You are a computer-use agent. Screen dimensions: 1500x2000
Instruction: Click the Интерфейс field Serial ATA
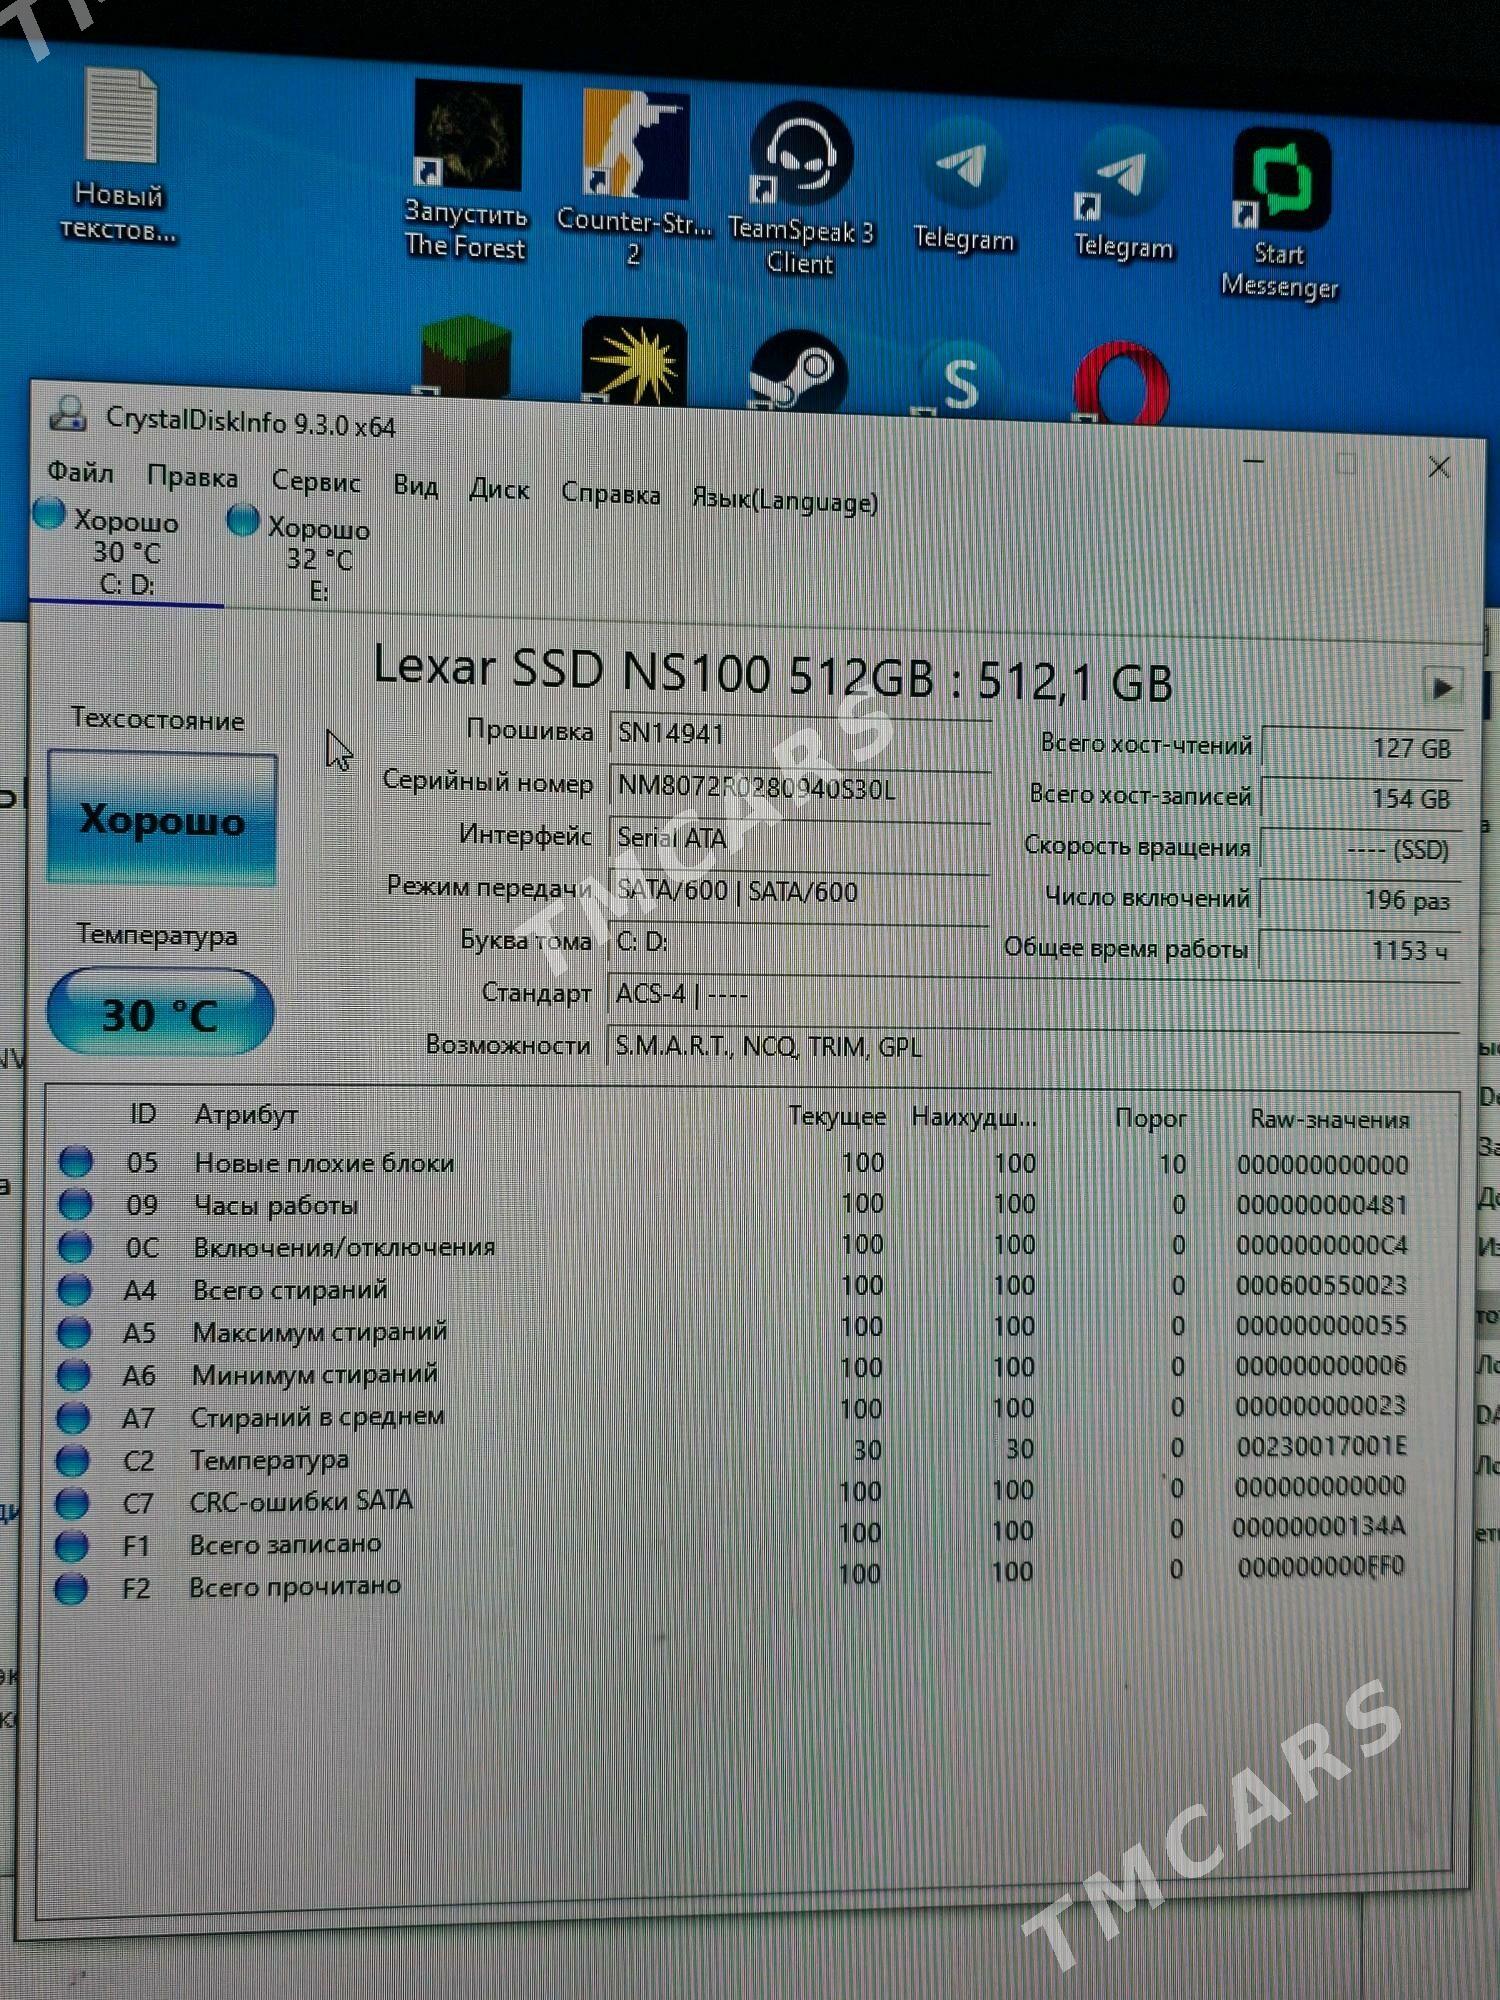click(800, 840)
